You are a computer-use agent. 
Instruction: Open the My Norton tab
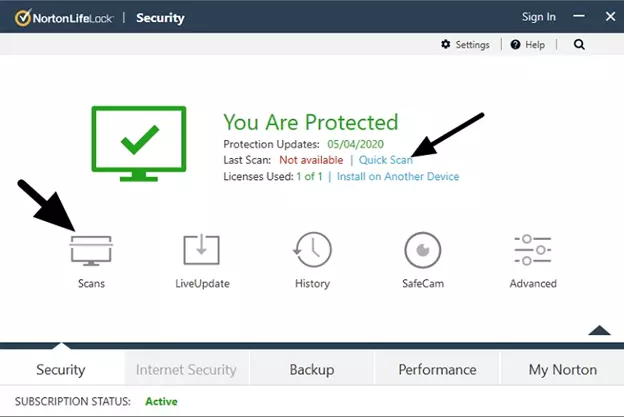(562, 369)
